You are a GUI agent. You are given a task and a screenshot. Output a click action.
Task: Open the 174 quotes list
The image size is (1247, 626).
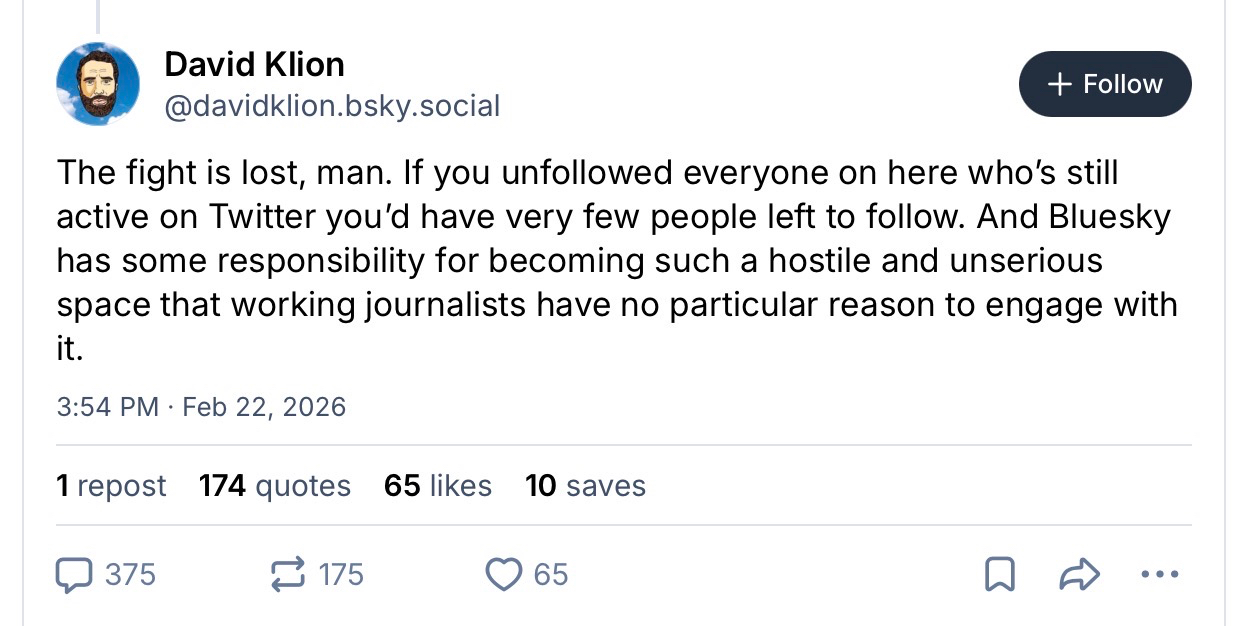pyautogui.click(x=275, y=486)
